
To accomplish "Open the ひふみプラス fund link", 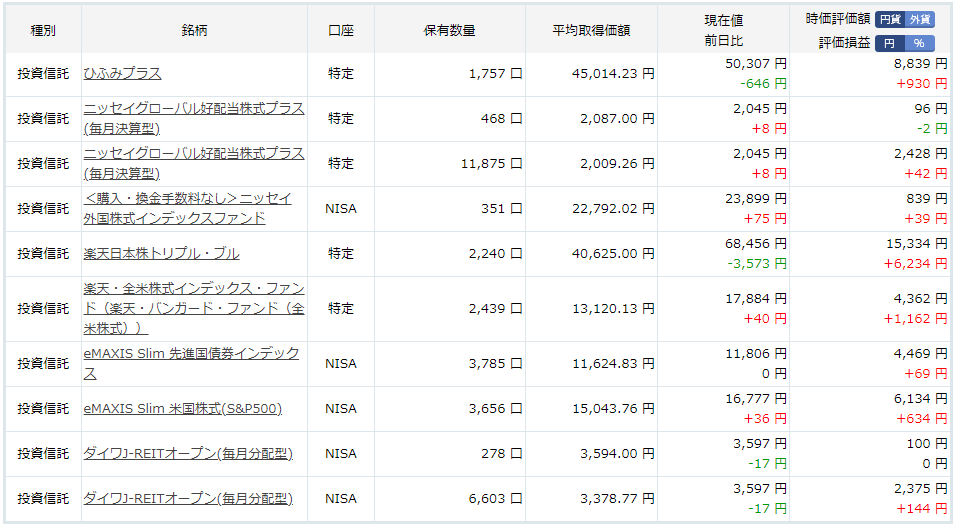I will pyautogui.click(x=123, y=74).
